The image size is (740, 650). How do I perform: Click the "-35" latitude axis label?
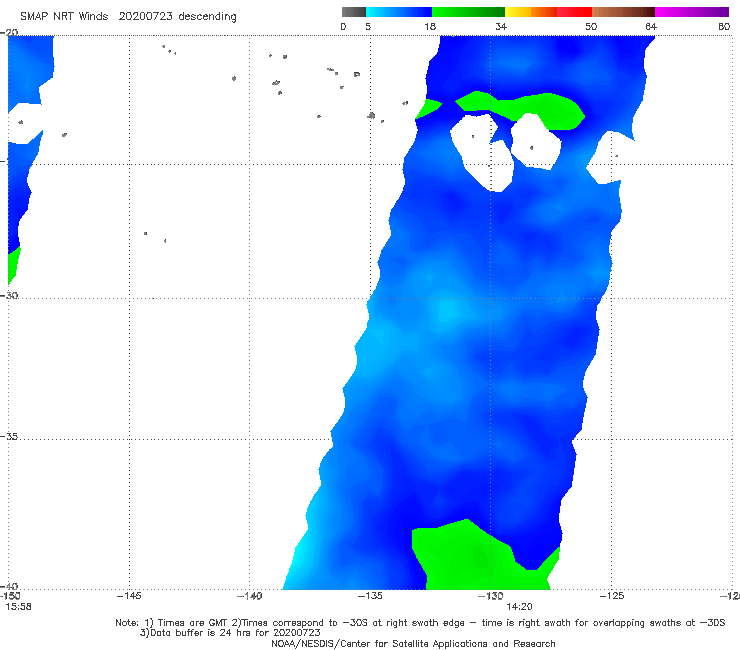[9, 436]
